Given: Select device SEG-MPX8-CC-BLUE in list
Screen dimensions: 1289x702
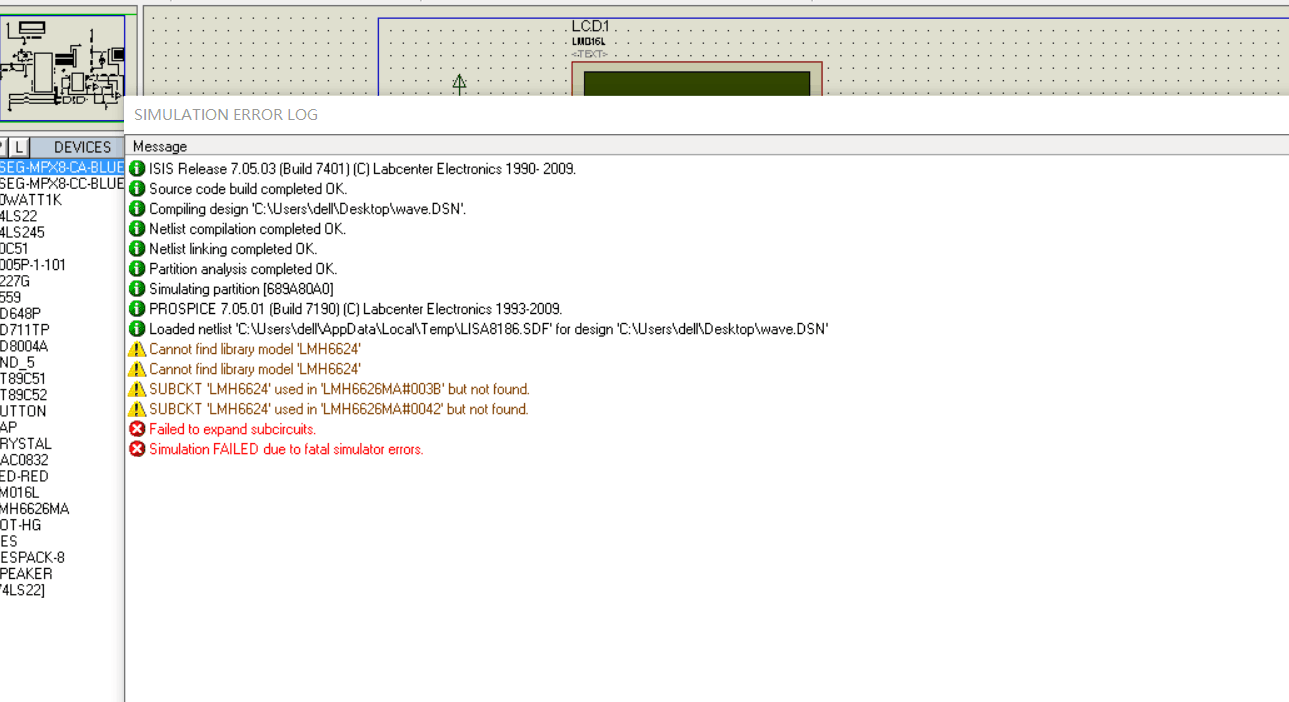Looking at the screenshot, I should coord(62,184).
